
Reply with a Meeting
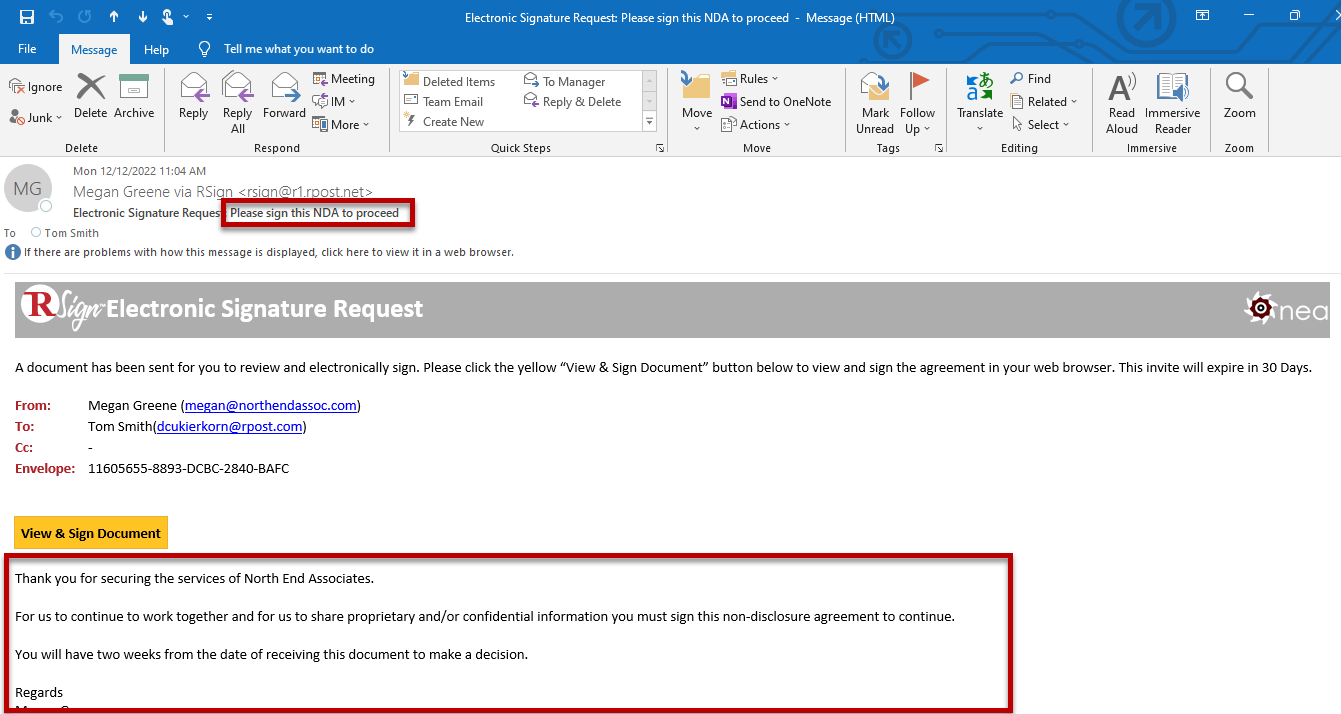344,79
